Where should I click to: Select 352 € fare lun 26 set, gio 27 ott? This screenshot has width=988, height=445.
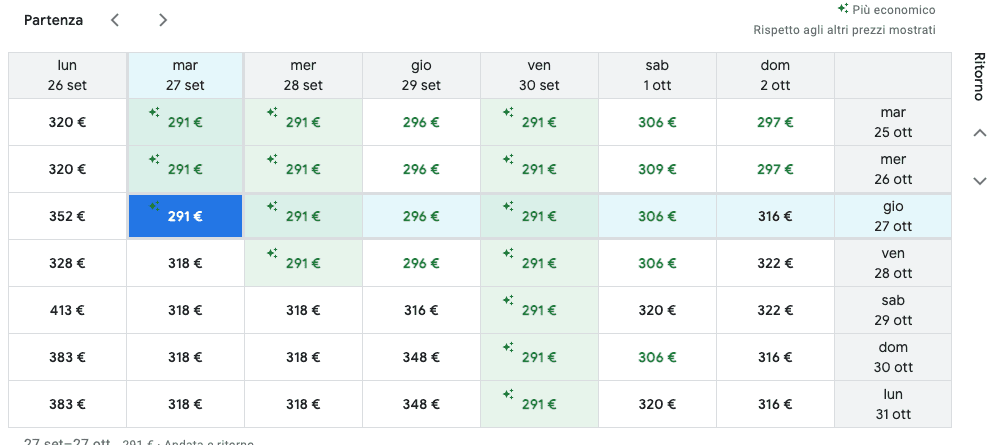pos(67,216)
